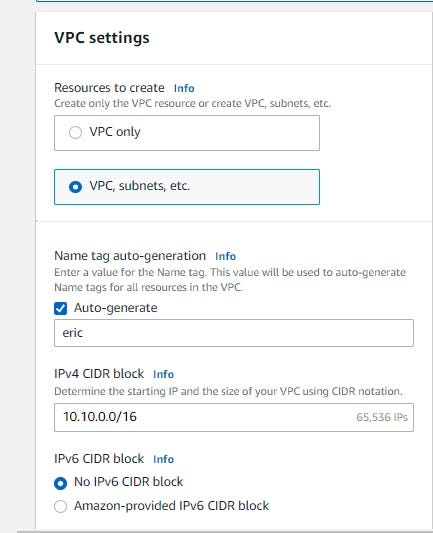This screenshot has width=433, height=533.
Task: Choose the VPC, subnets, etc. radio button
Action: click(x=75, y=187)
